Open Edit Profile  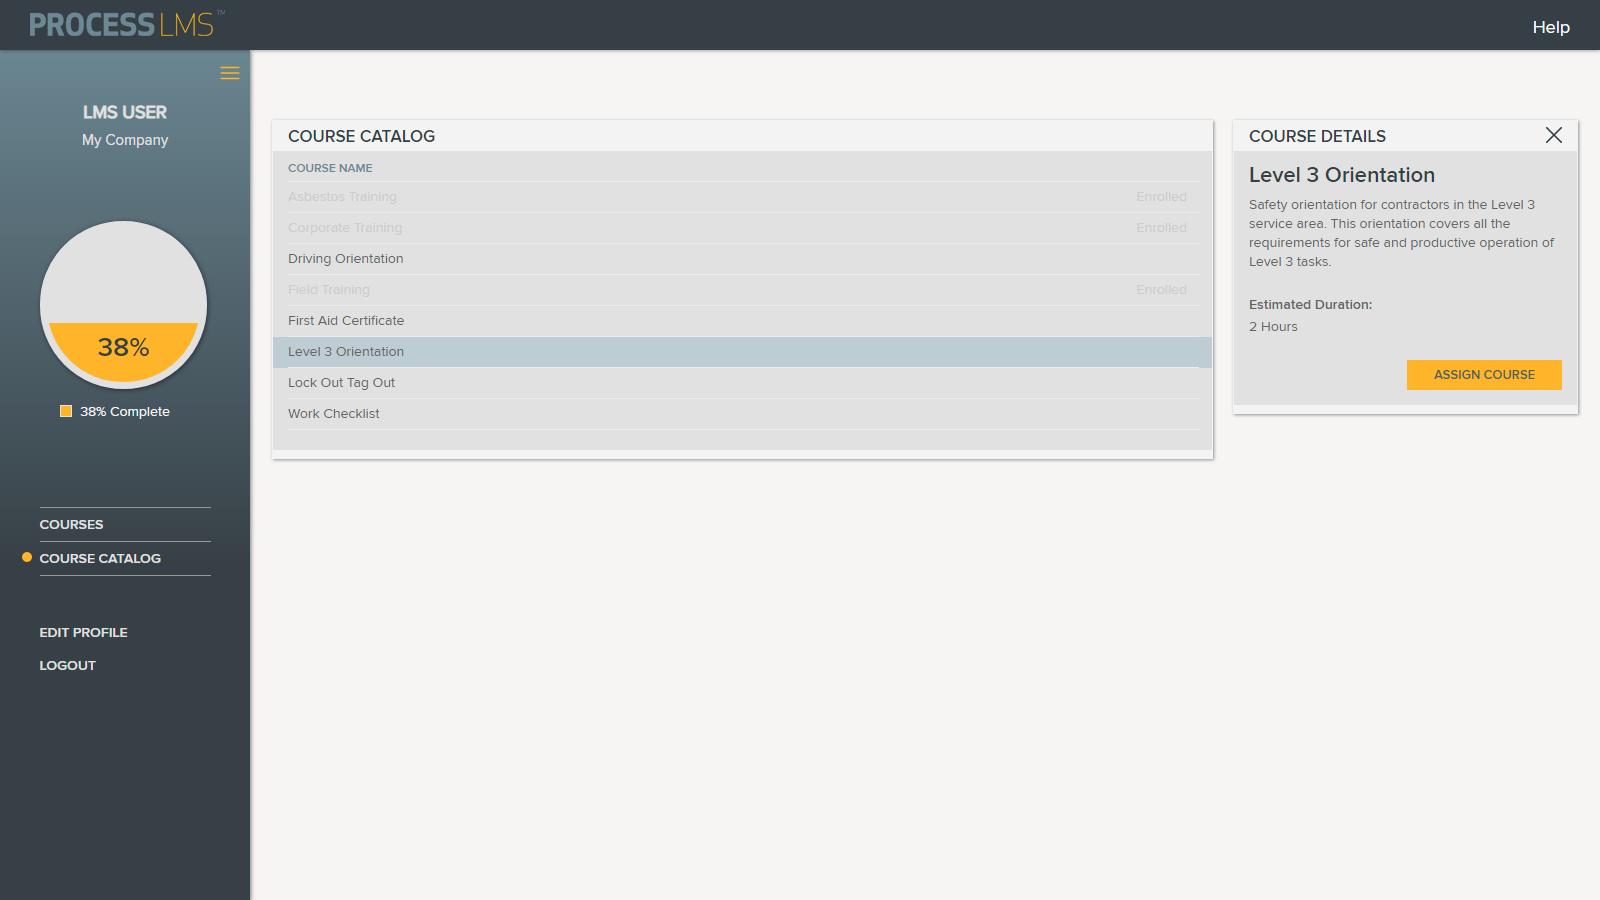pos(84,632)
